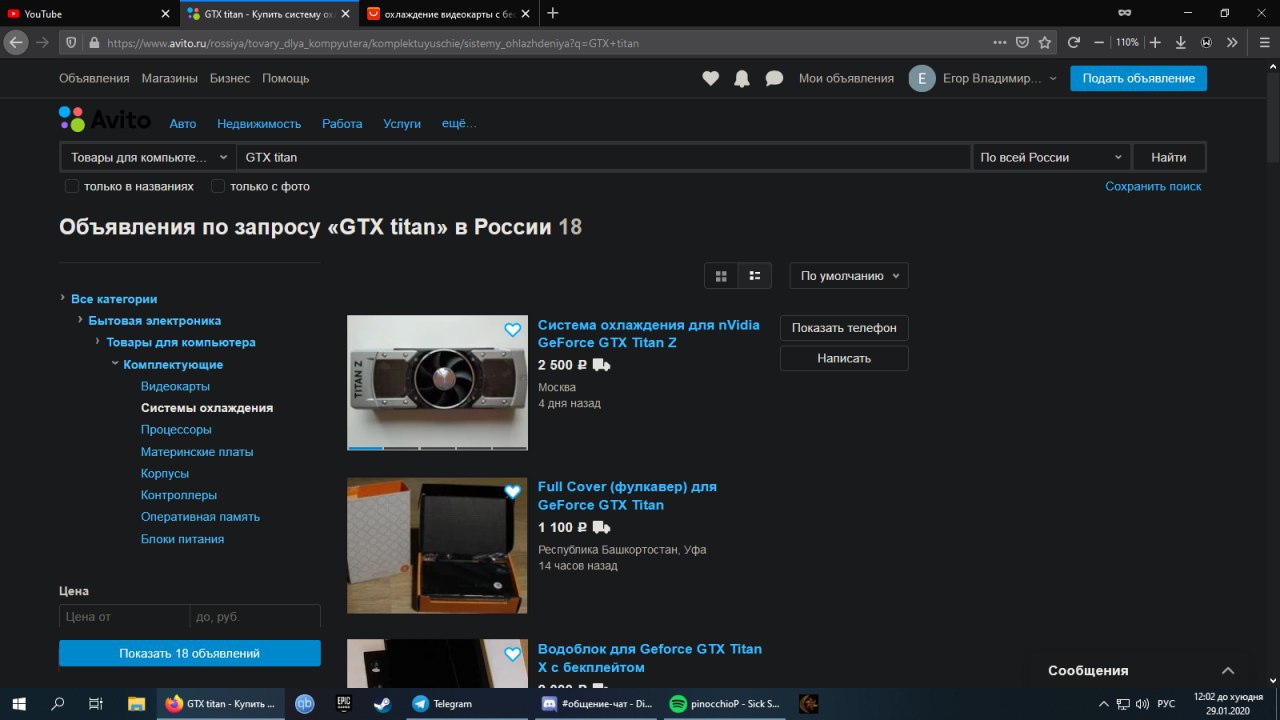Click 'Подать объявление' button

1138,79
